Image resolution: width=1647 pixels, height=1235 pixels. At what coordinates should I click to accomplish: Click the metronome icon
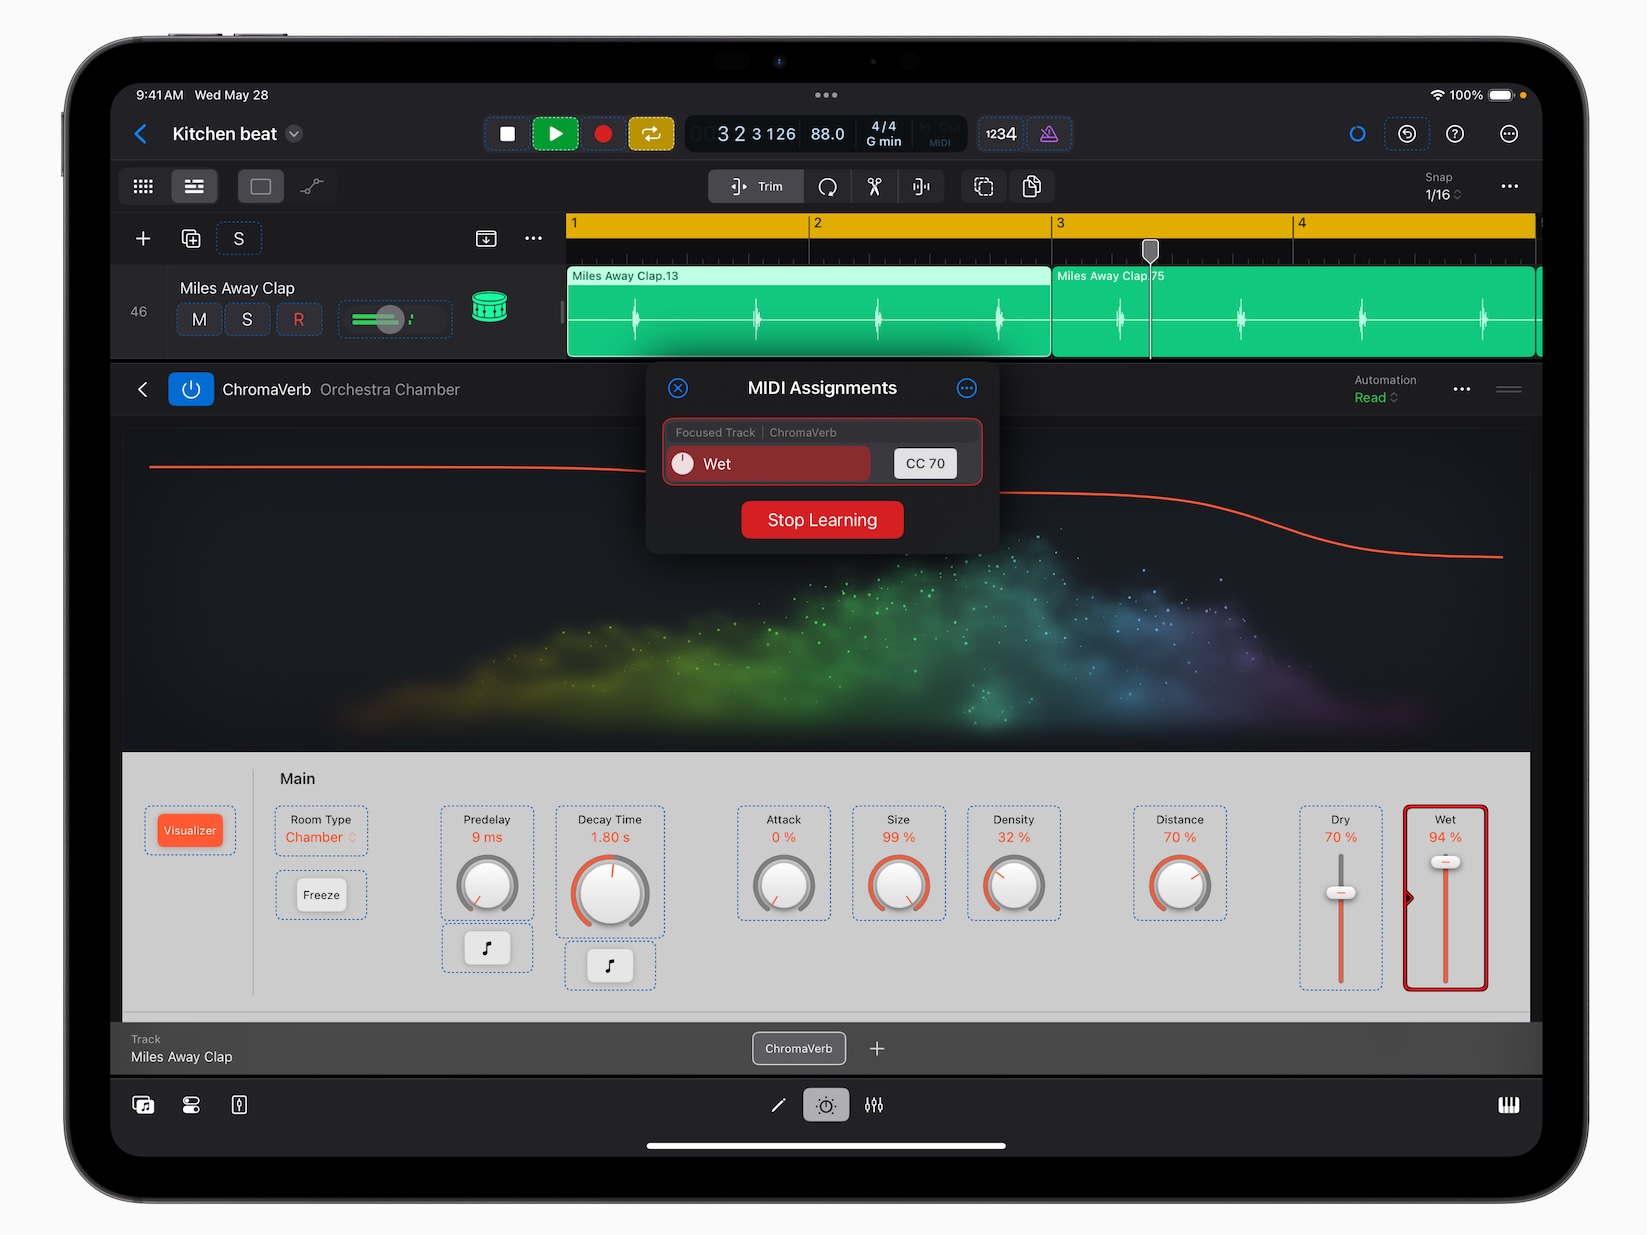coord(1049,133)
